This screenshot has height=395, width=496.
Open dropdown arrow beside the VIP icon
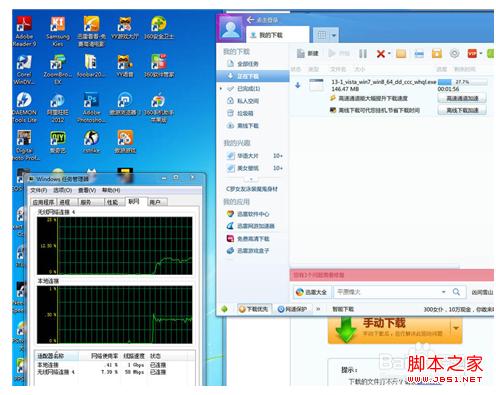pyautogui.click(x=481, y=53)
